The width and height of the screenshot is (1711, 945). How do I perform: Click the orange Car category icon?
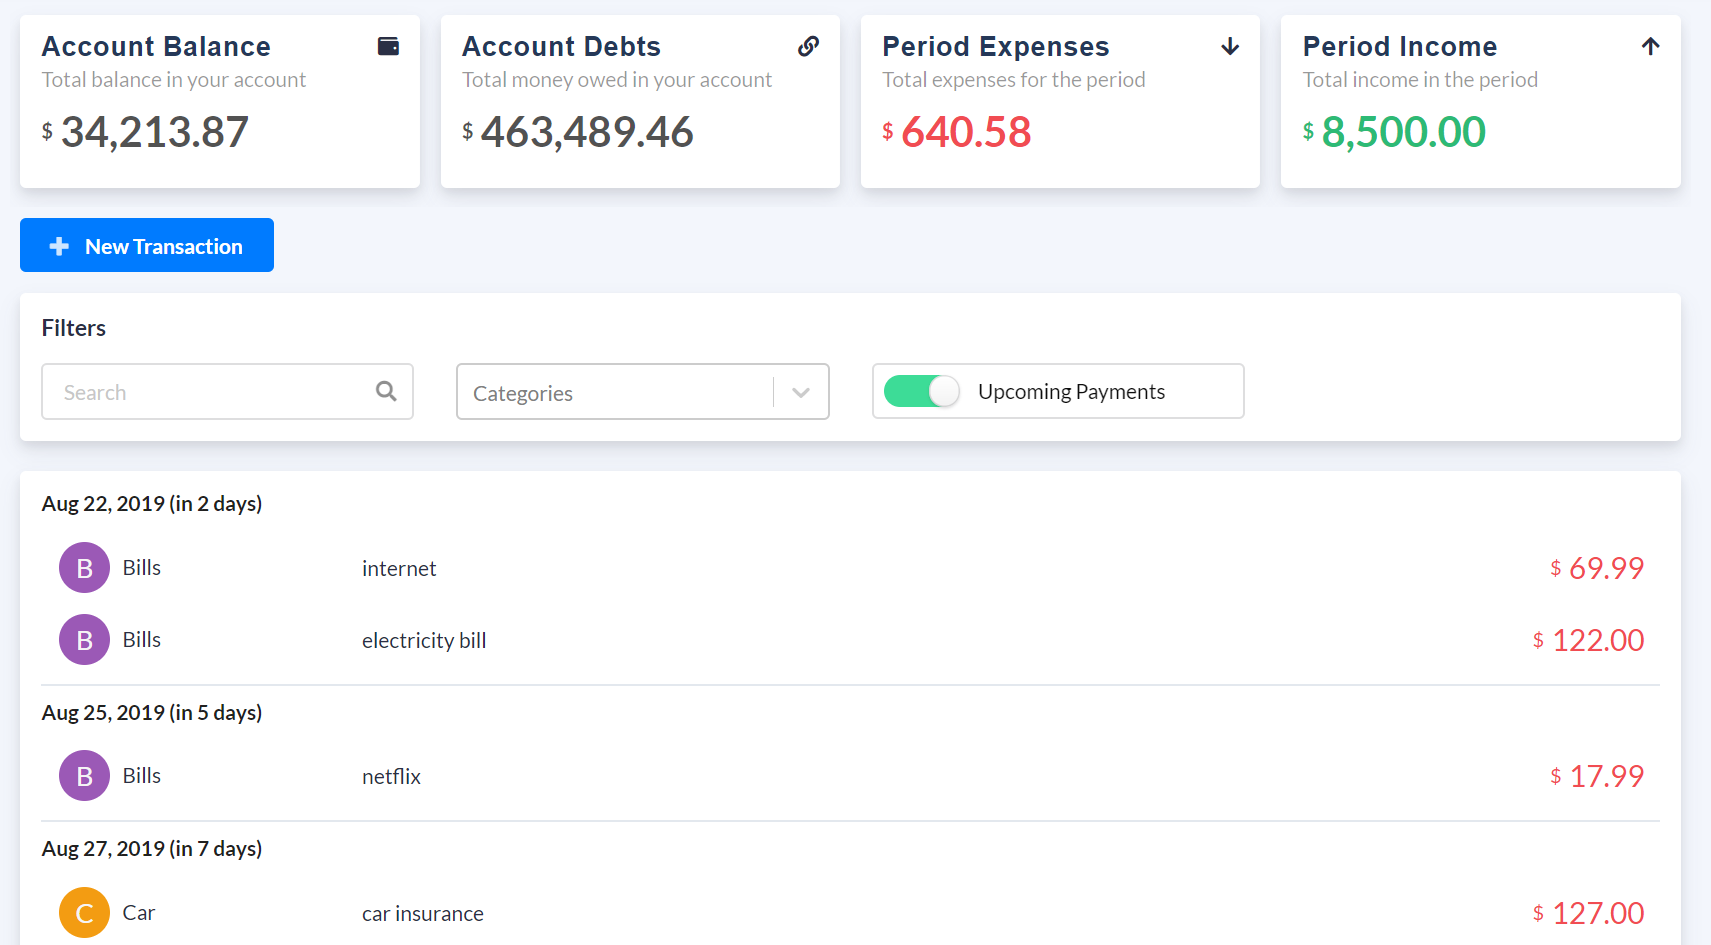pos(84,912)
